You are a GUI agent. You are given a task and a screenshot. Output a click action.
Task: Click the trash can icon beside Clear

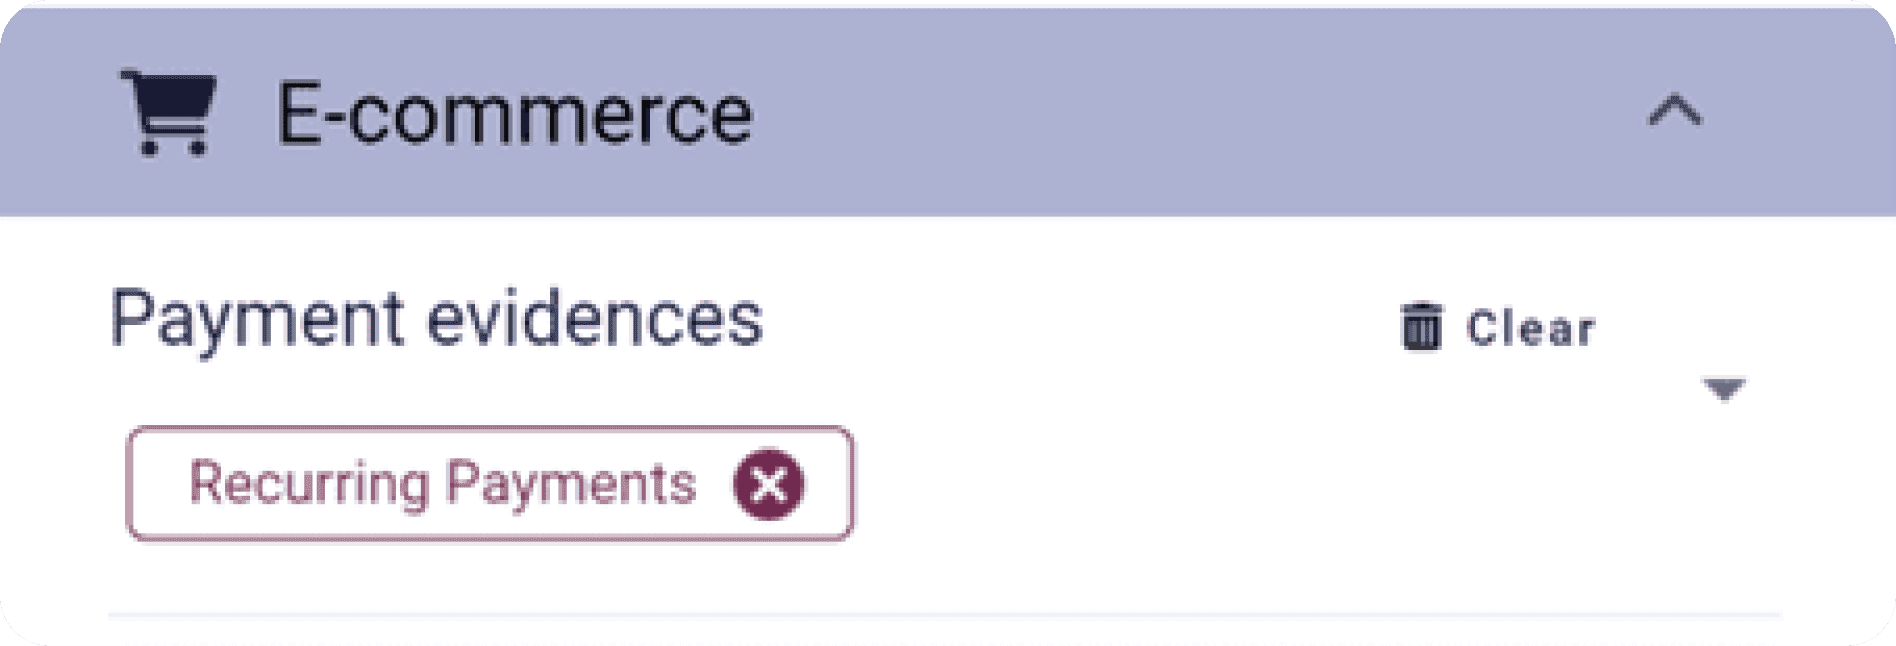(x=1421, y=327)
